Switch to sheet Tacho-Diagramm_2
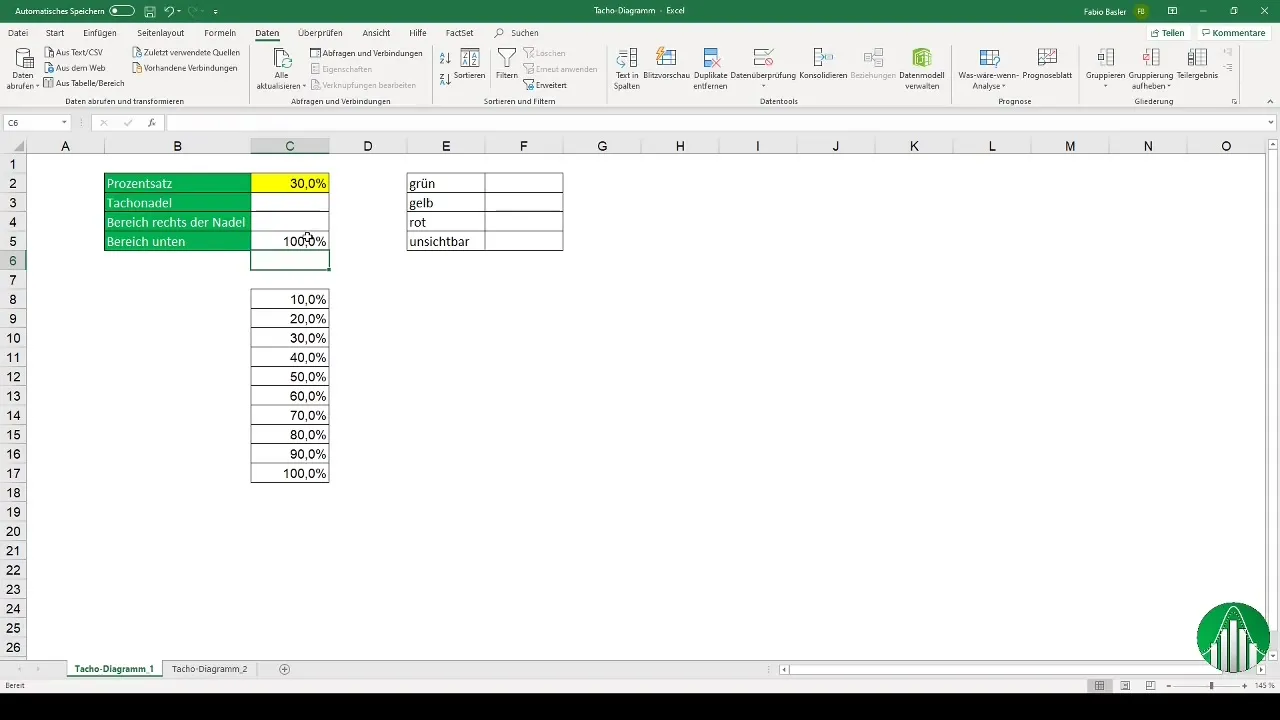Screen dimensions: 1280x720 pos(209,669)
